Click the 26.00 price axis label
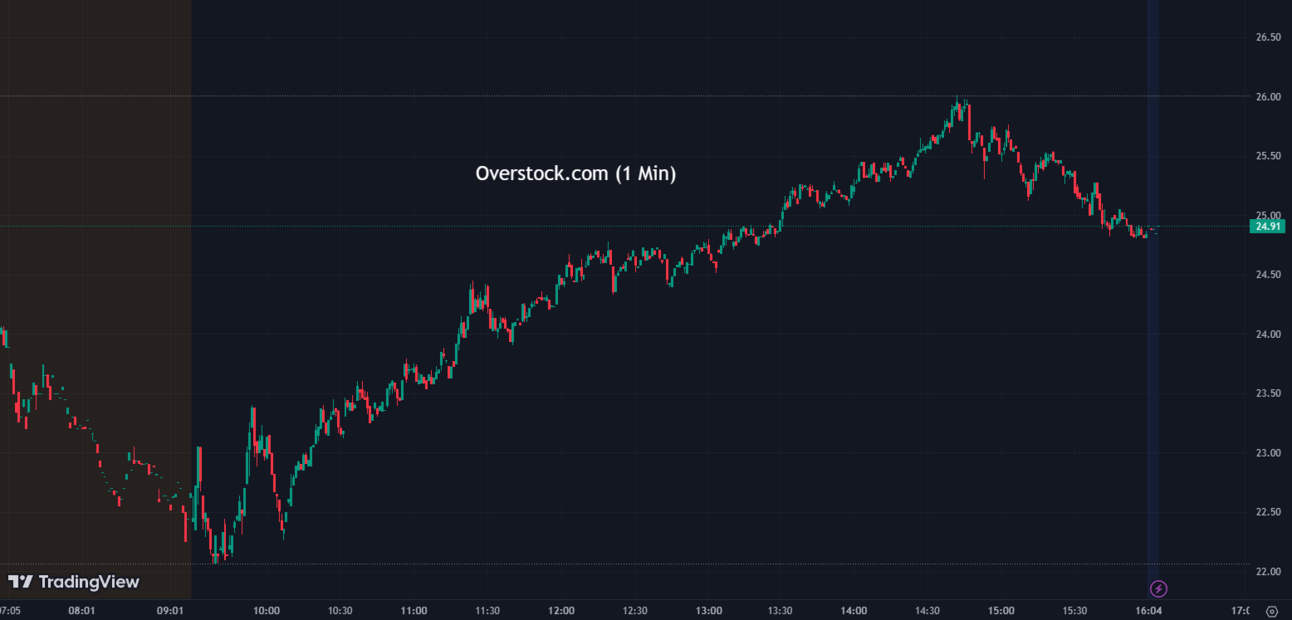The width and height of the screenshot is (1292, 620). (1268, 97)
